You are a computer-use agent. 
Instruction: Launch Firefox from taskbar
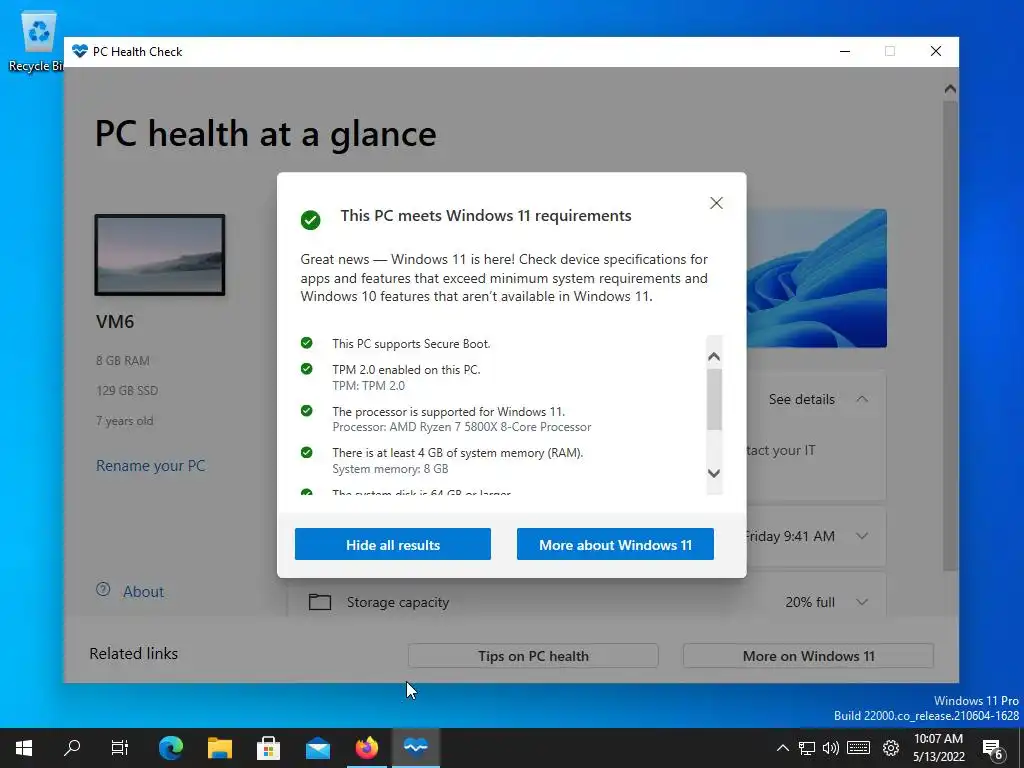pyautogui.click(x=367, y=748)
